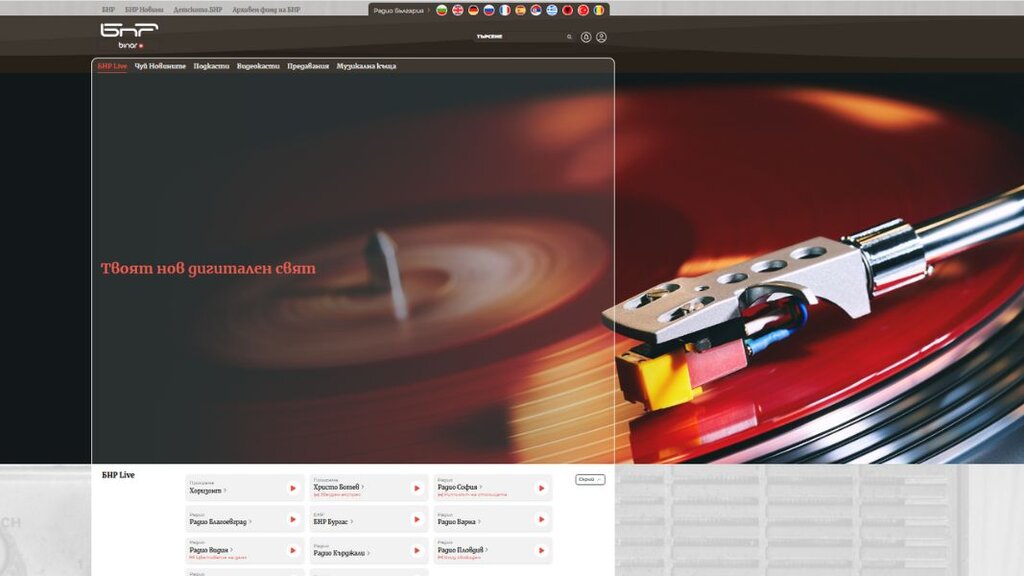The image size is (1024, 576).
Task: Open the notifications bell icon
Action: 586,37
